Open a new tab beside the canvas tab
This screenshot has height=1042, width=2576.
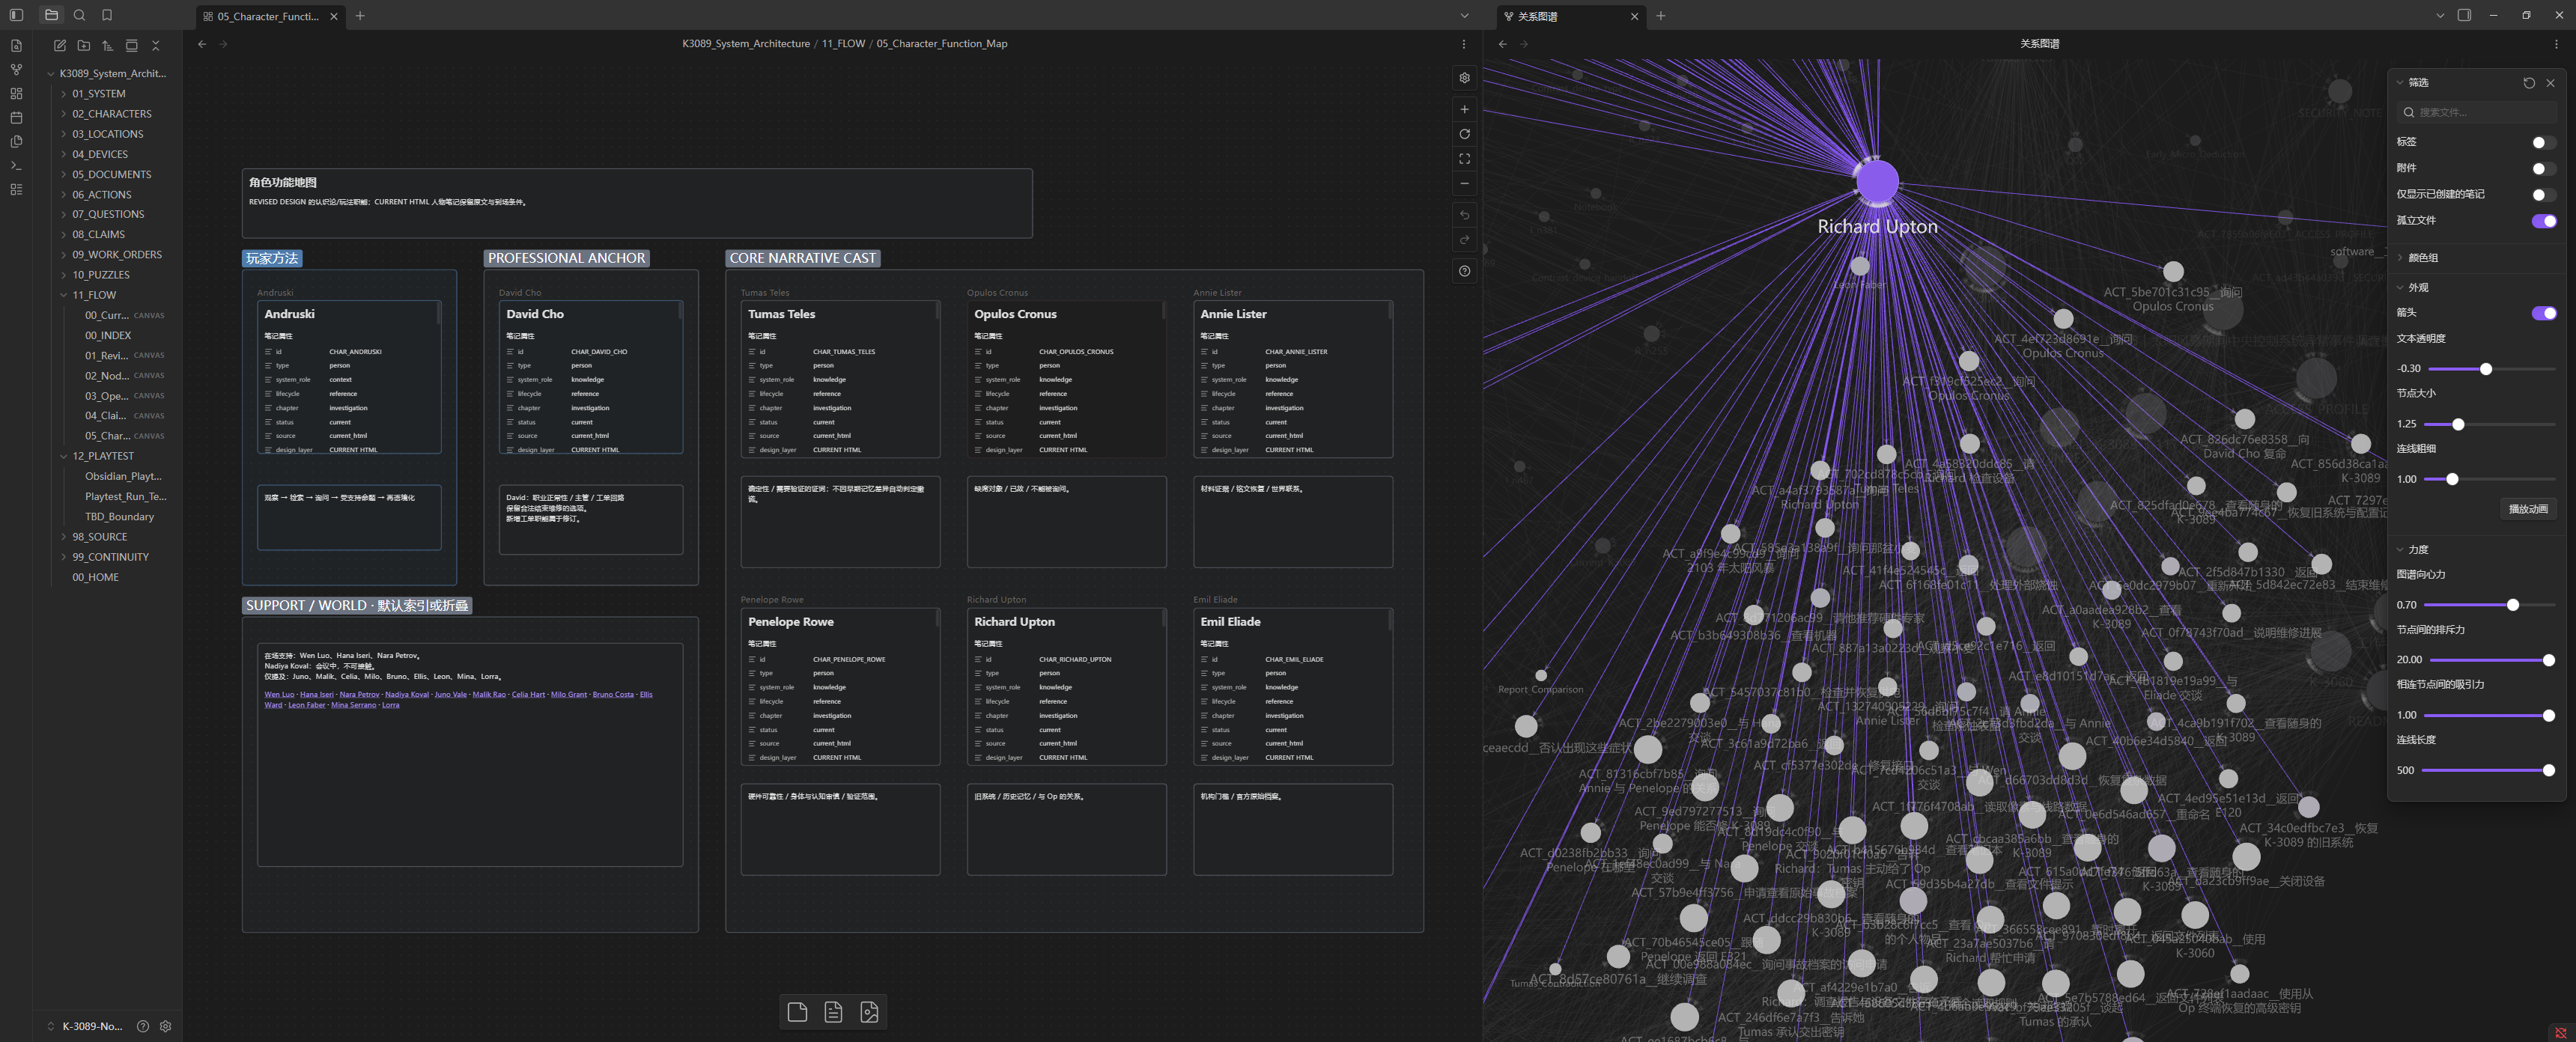click(360, 16)
